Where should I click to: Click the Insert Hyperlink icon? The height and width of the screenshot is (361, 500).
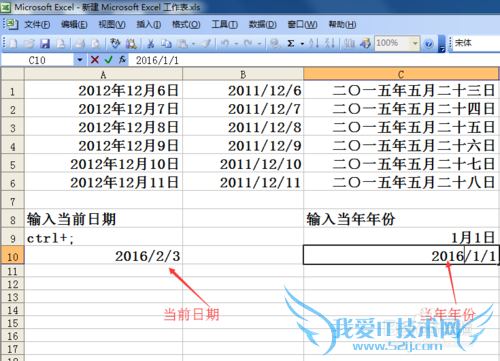[275, 43]
